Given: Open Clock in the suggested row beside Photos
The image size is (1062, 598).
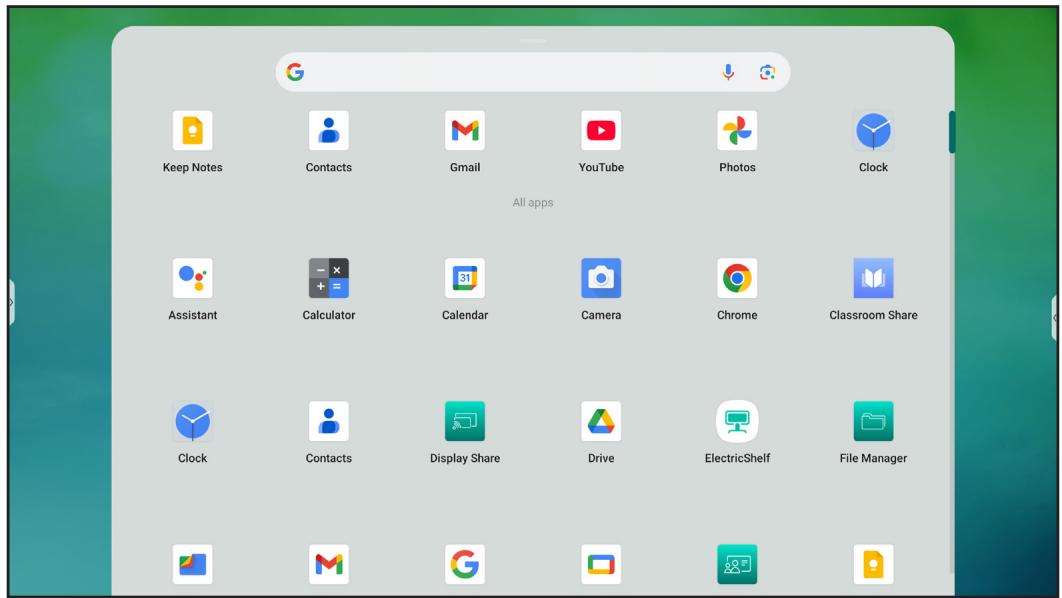Looking at the screenshot, I should 873,130.
